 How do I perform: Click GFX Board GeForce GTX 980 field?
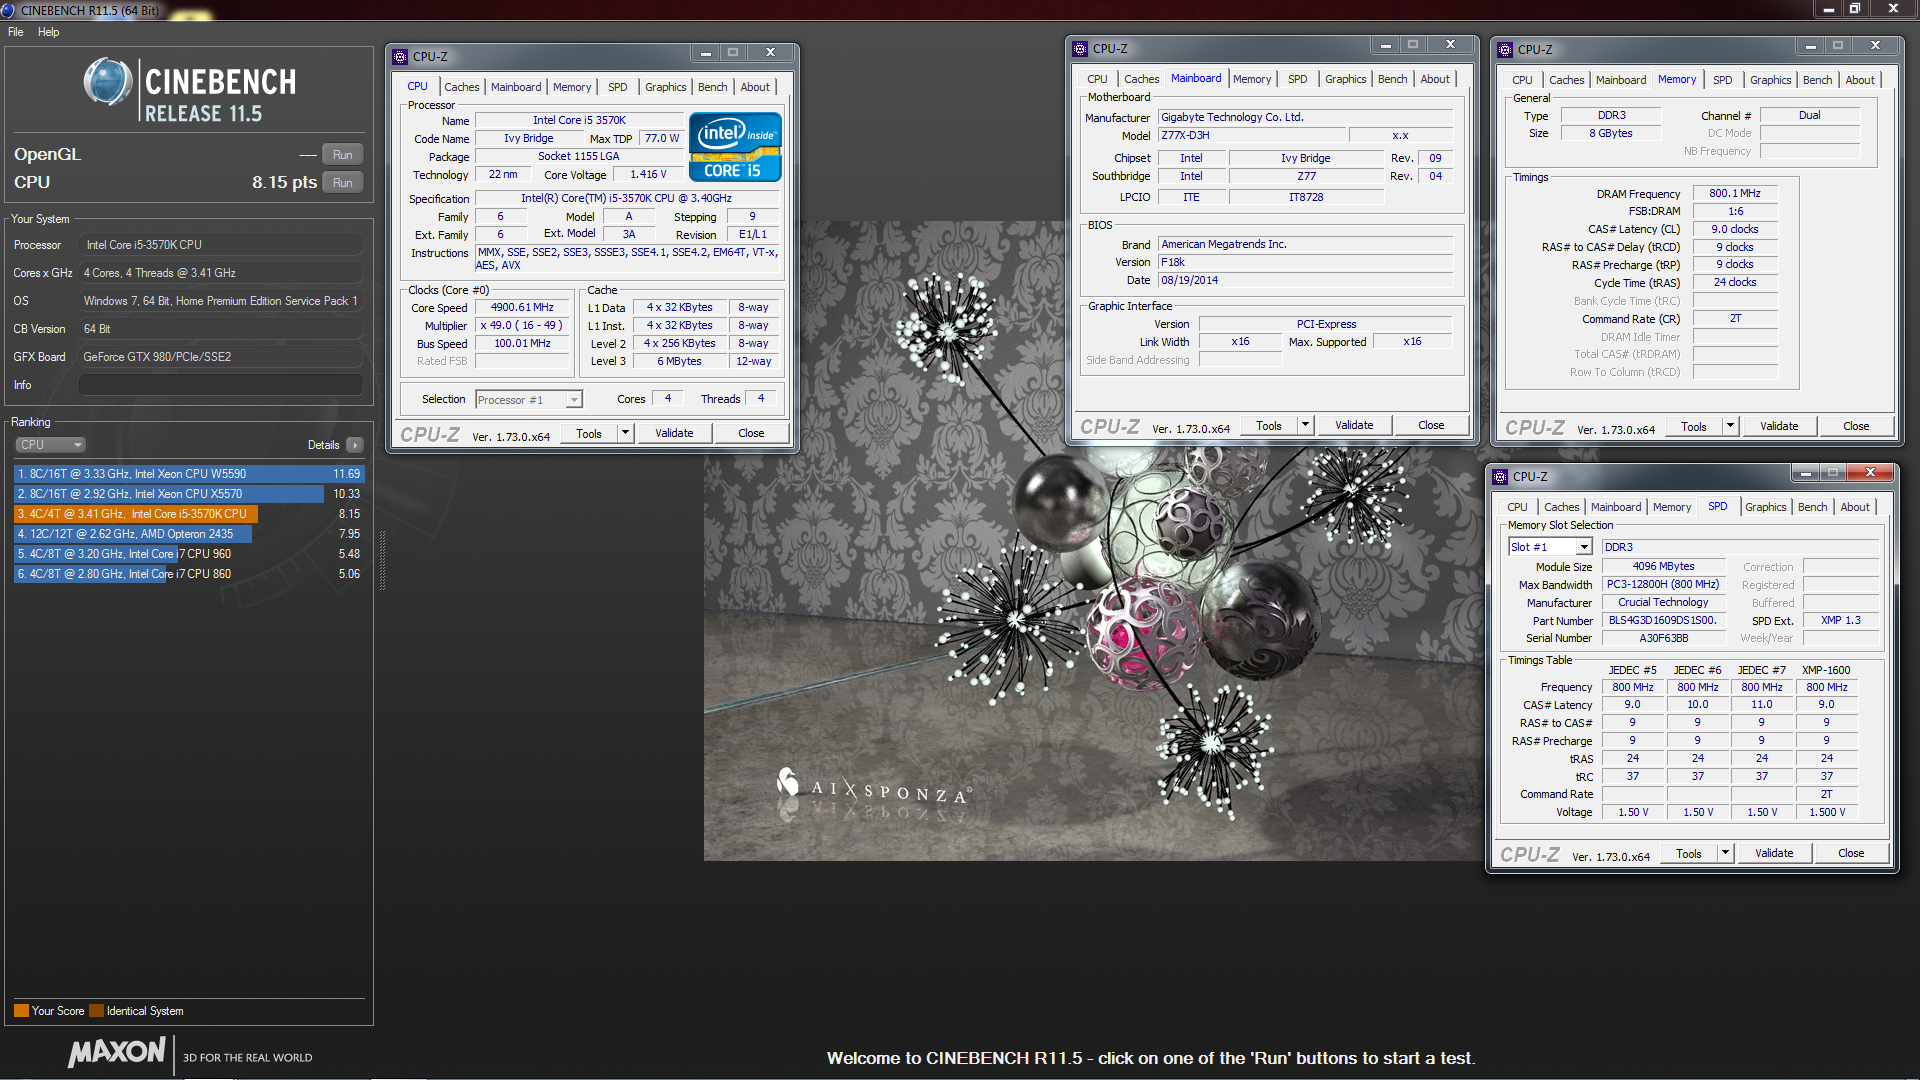(x=221, y=357)
